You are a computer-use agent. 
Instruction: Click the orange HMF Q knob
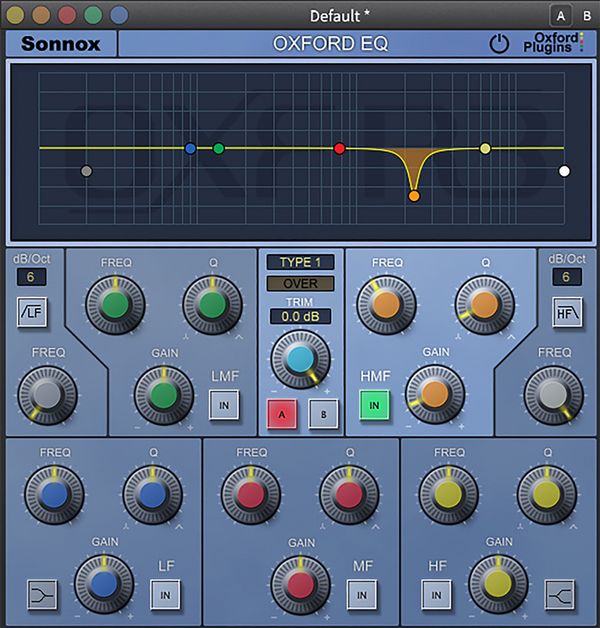coord(484,305)
